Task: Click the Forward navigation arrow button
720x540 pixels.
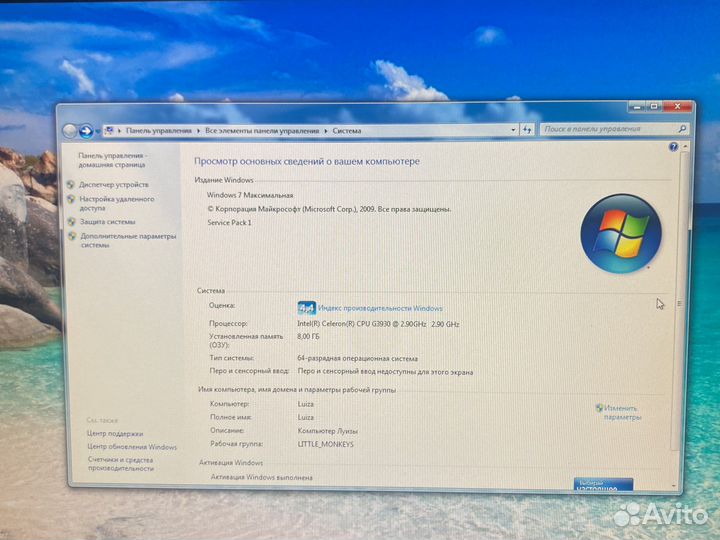Action: (86, 131)
